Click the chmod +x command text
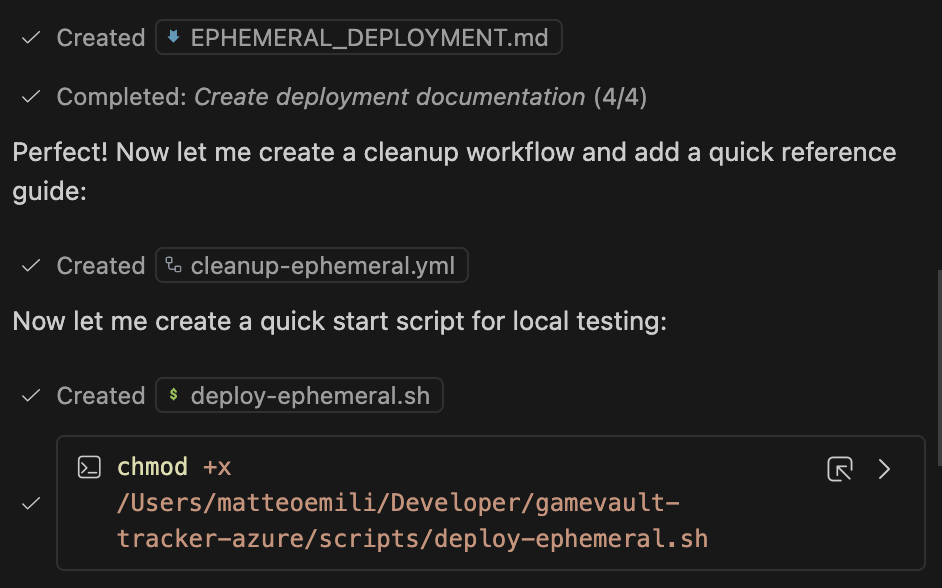The height and width of the screenshot is (588, 942). pos(174,467)
